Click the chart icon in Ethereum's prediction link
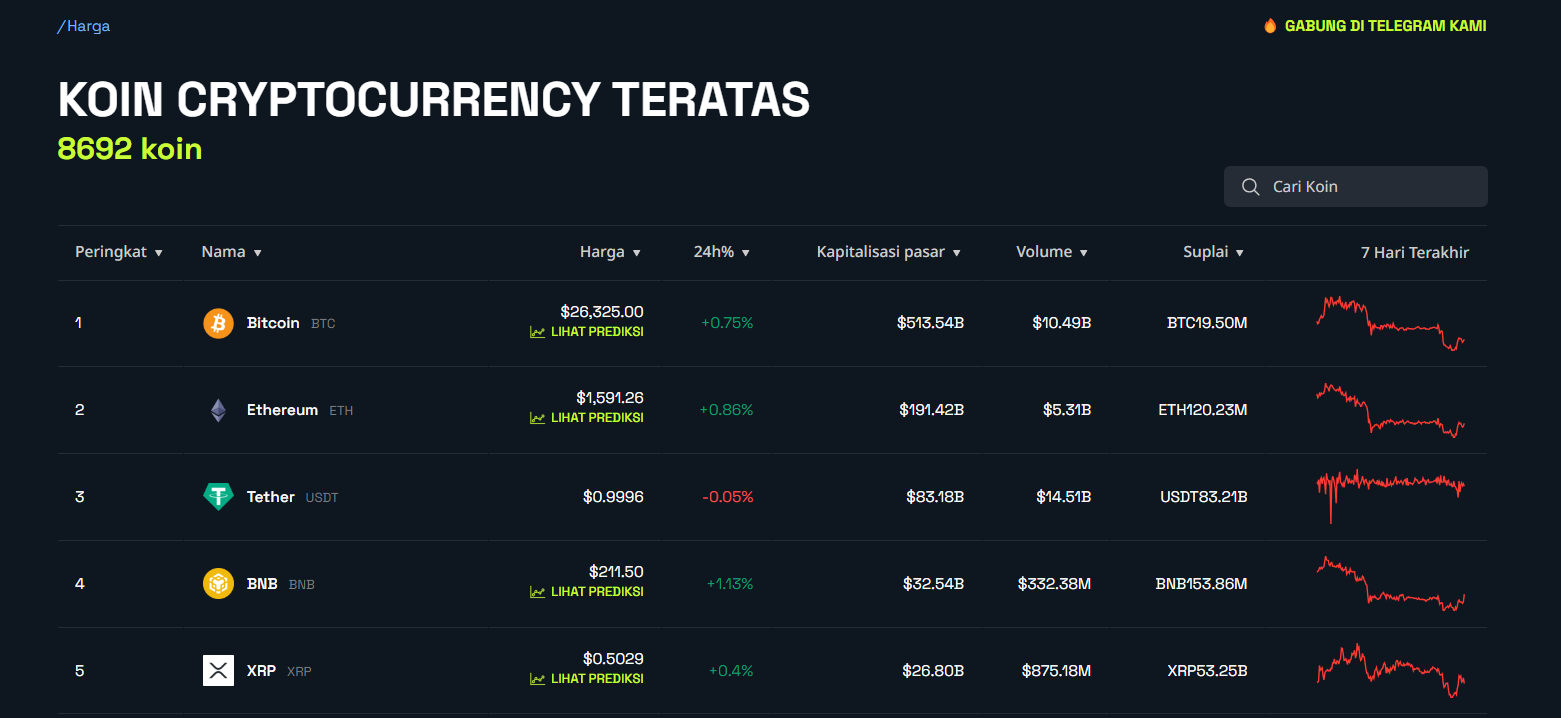Viewport: 1561px width, 718px height. click(x=537, y=418)
